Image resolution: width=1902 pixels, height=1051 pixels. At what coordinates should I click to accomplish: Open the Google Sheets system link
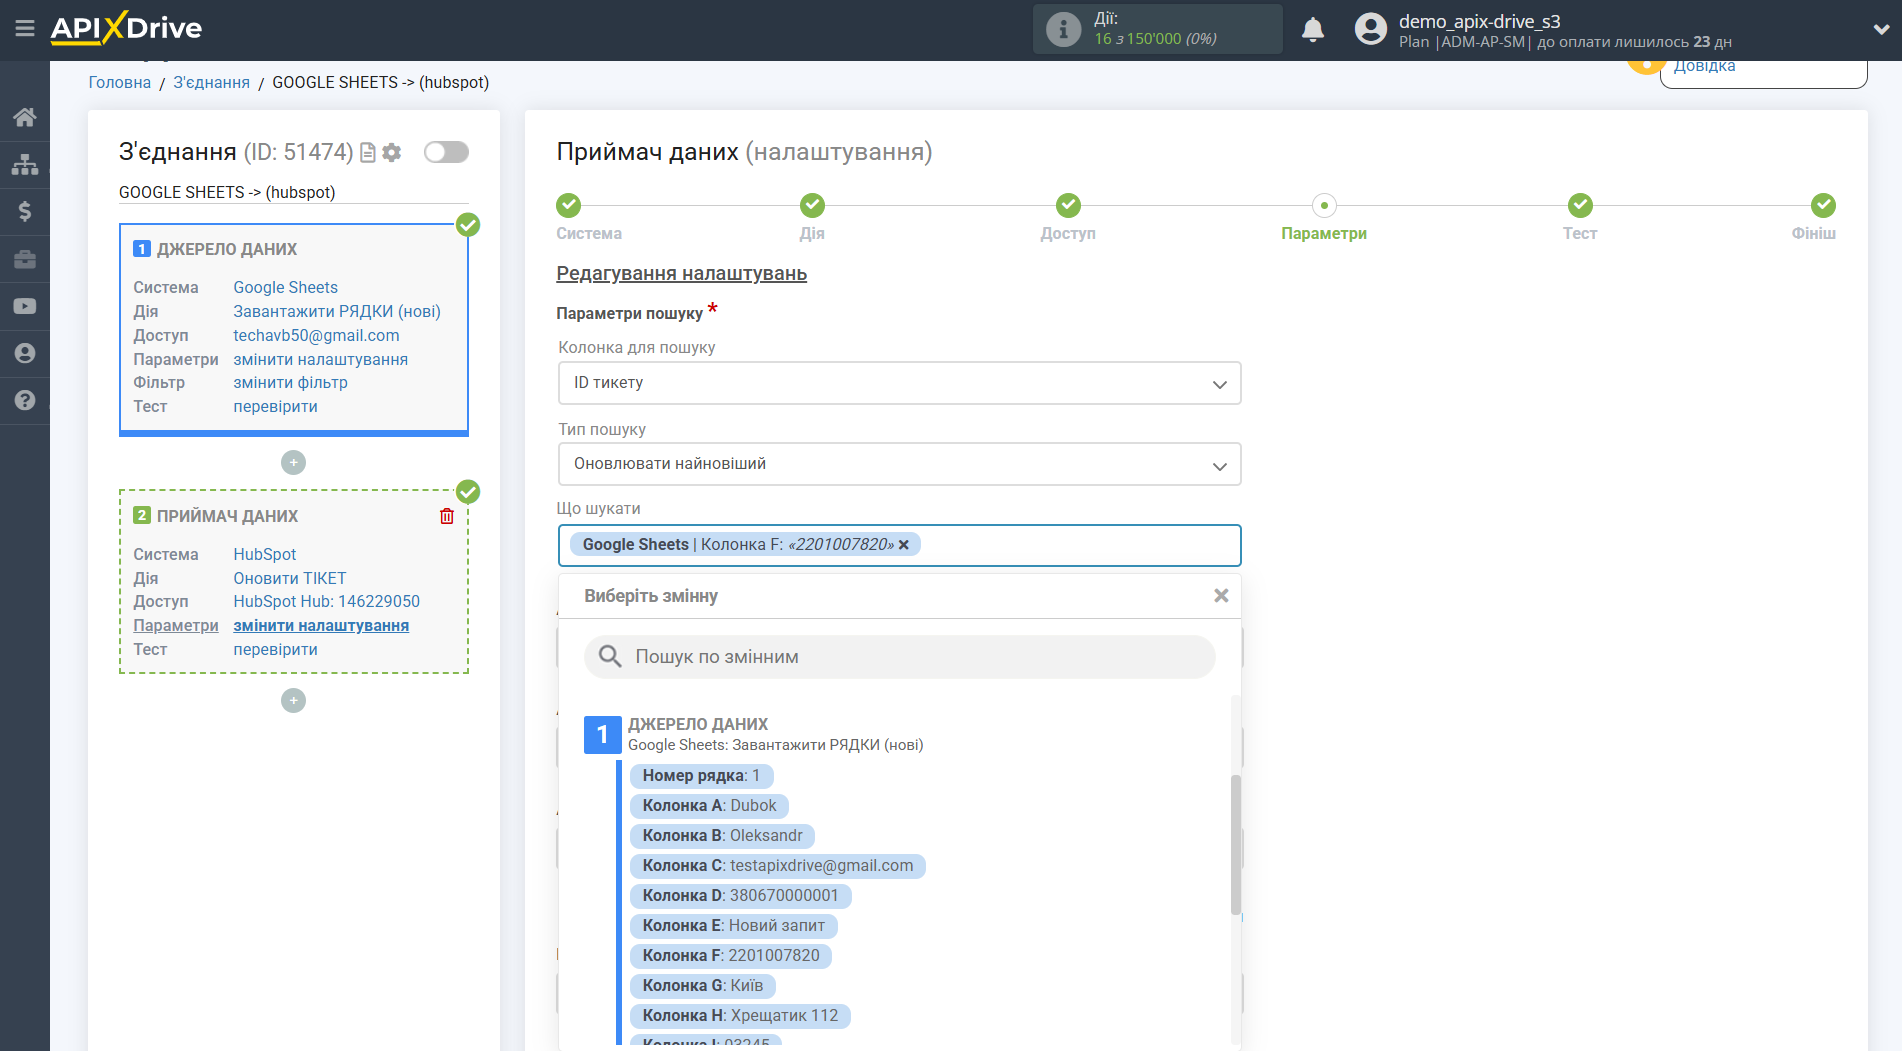[x=285, y=287]
